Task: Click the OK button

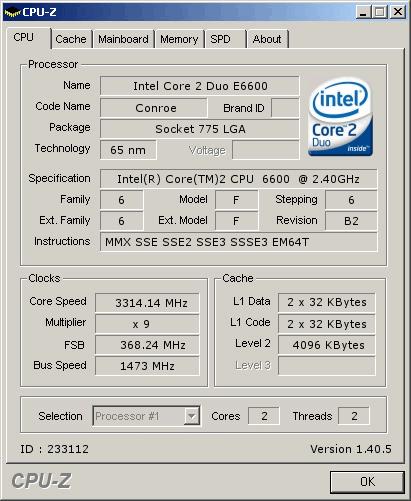Action: pyautogui.click(x=367, y=482)
